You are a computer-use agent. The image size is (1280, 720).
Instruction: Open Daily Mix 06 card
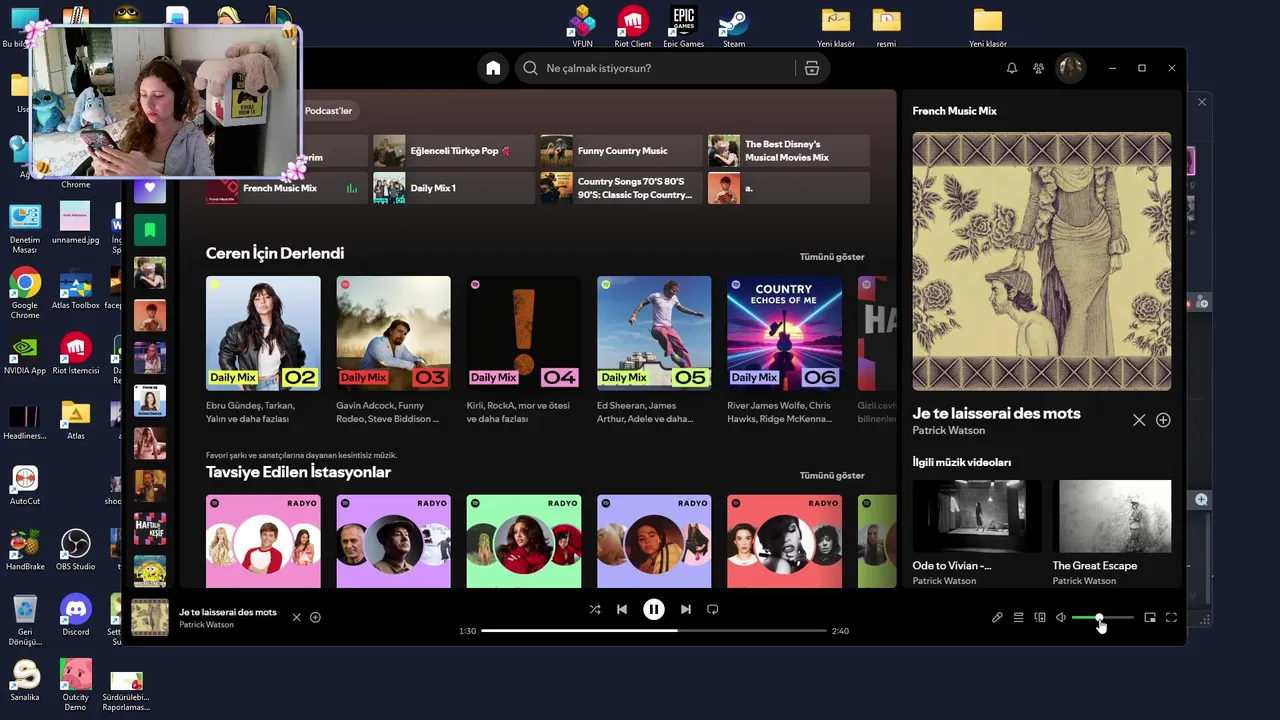coord(784,350)
